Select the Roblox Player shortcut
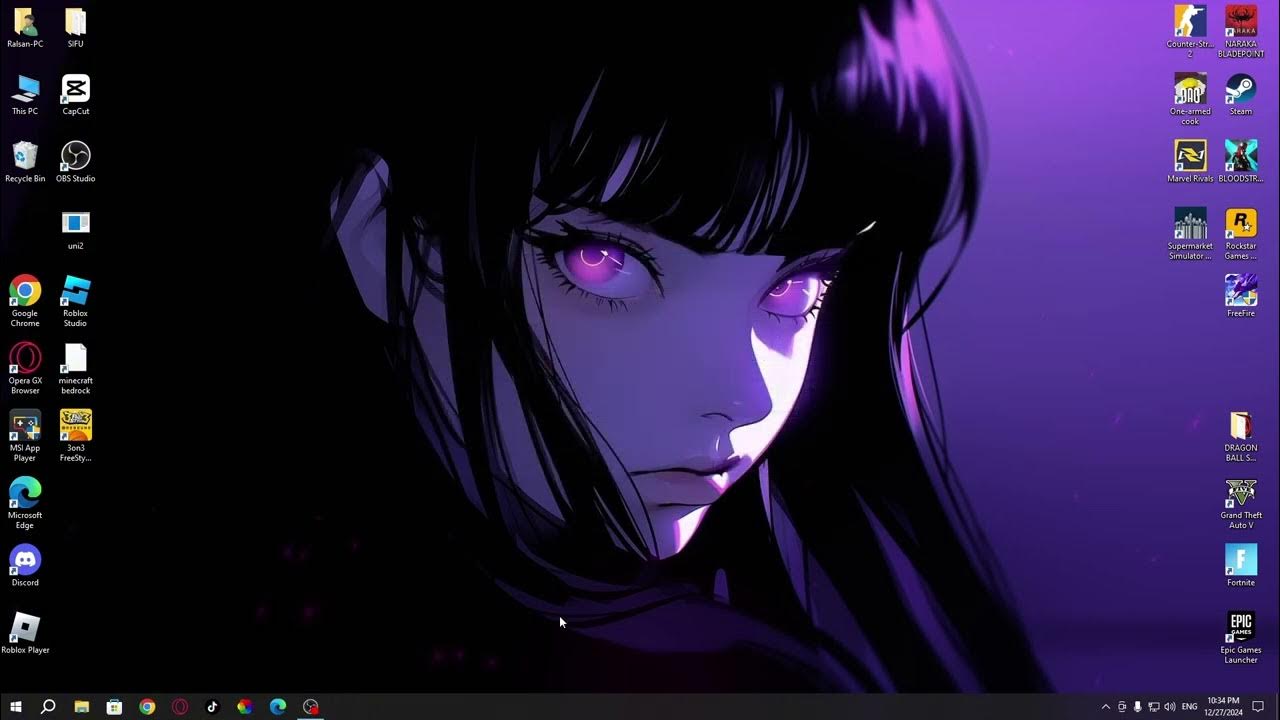1280x720 pixels. point(25,633)
